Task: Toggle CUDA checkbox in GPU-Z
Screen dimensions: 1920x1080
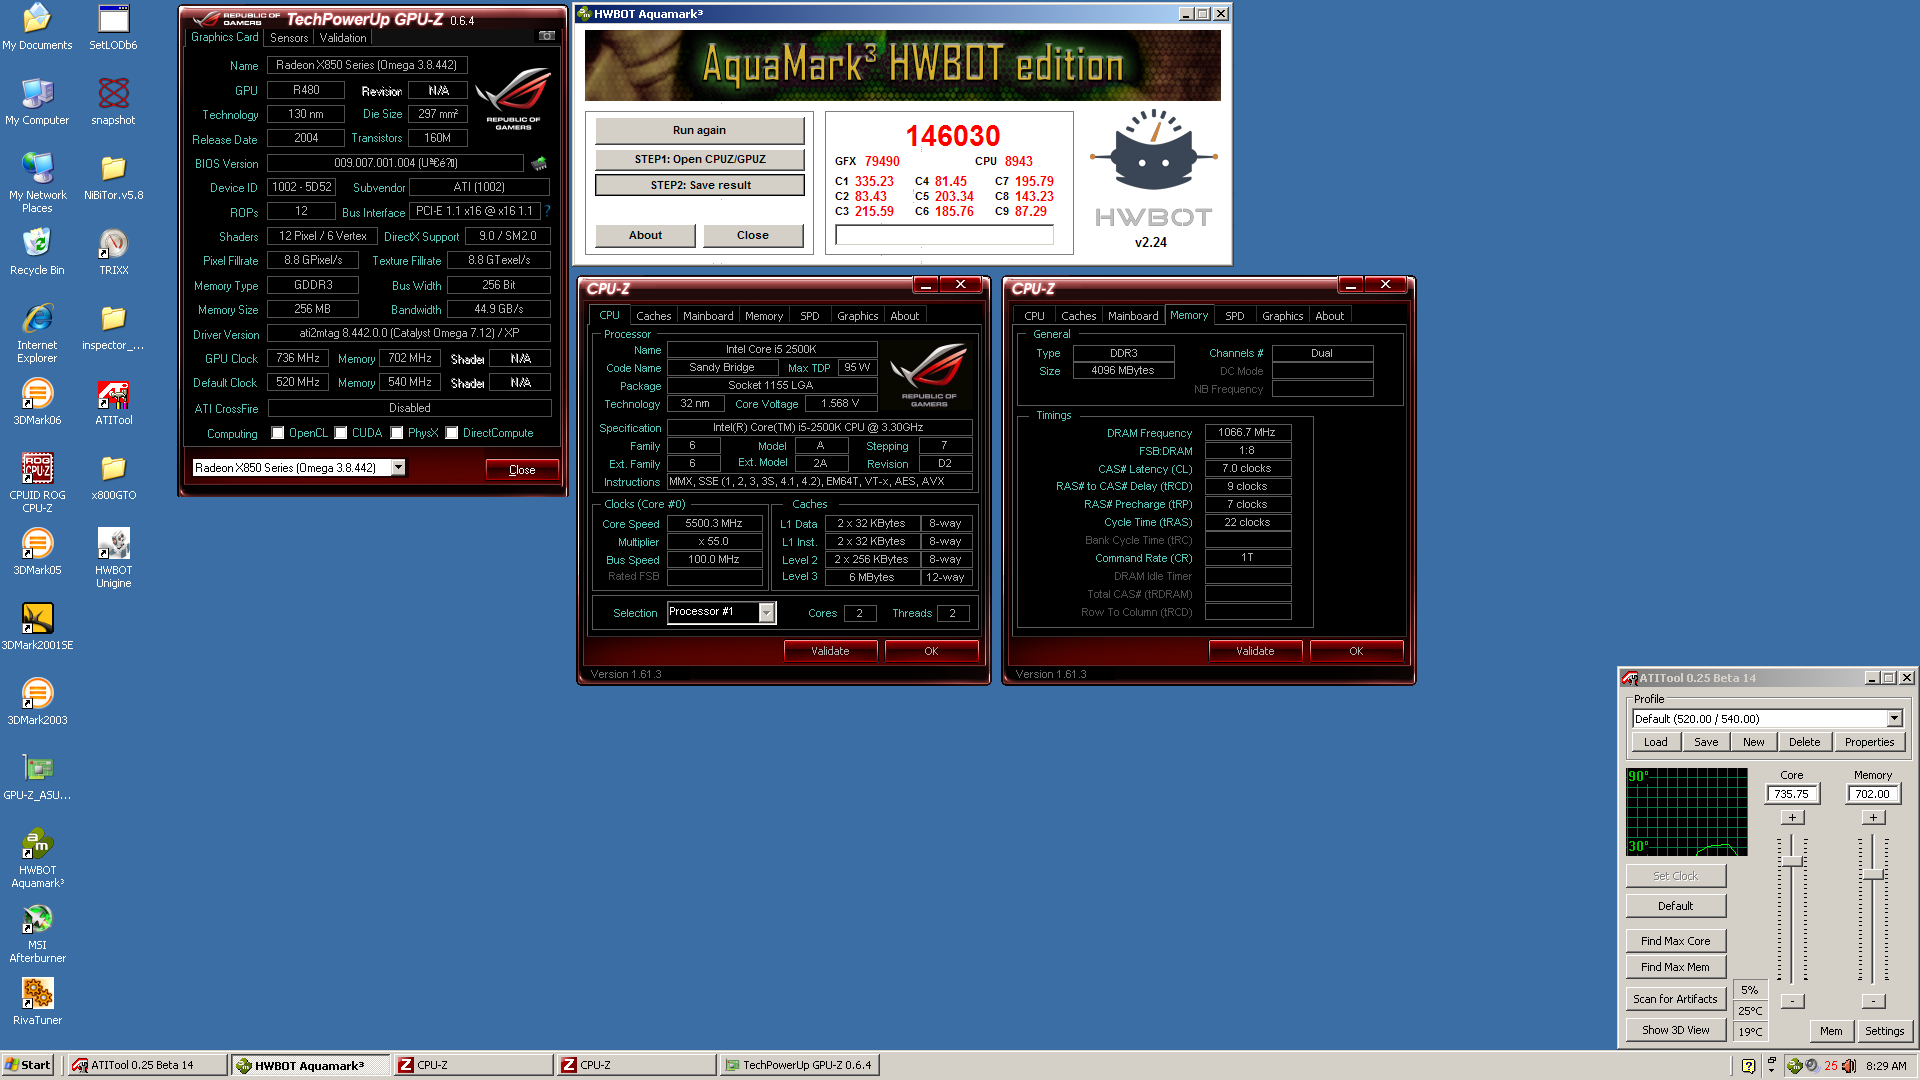Action: pyautogui.click(x=341, y=433)
